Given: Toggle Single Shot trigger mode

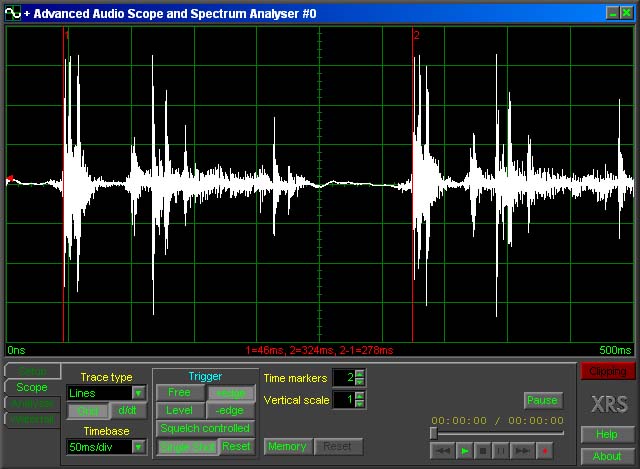Looking at the screenshot, I should 188,447.
